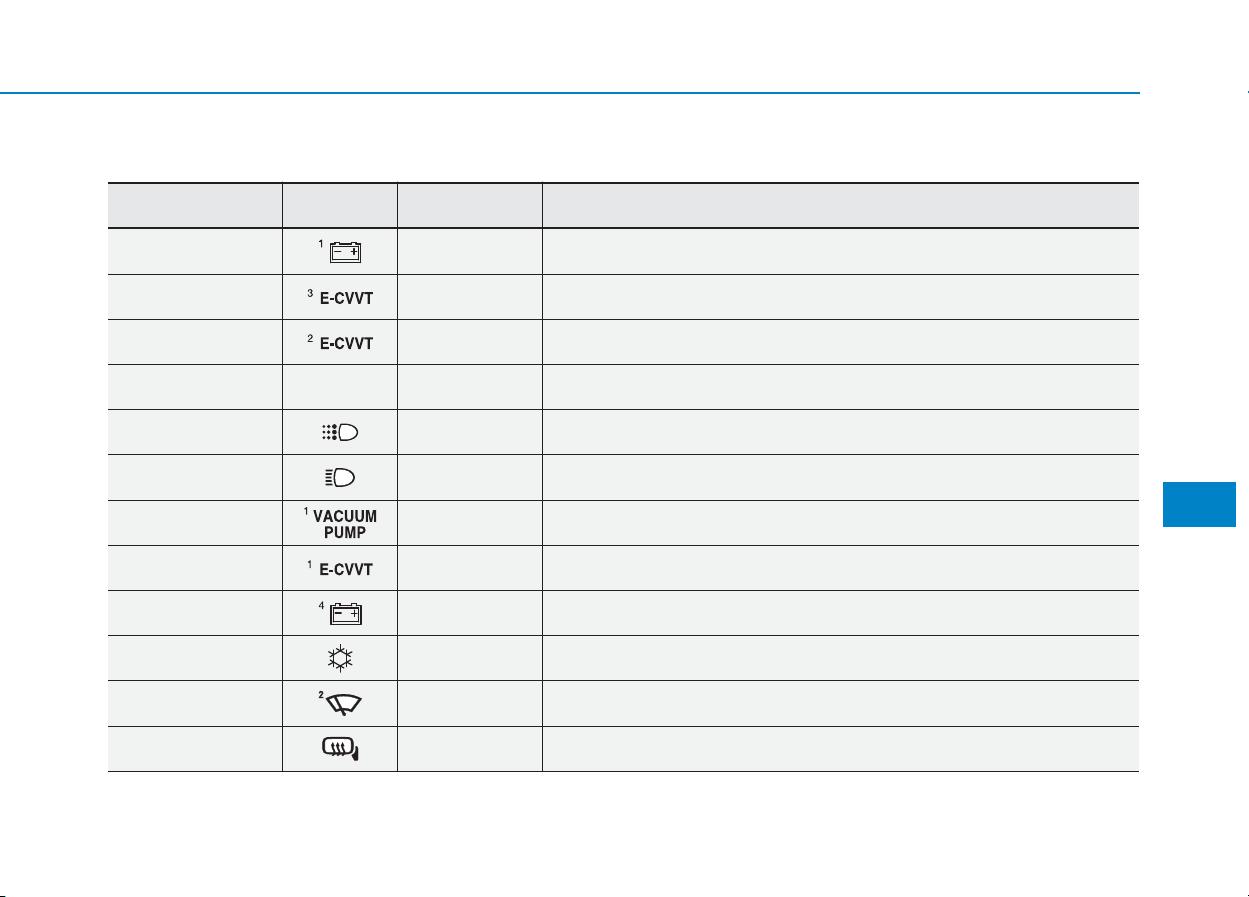
Task: Click the snowflake air conditioning icon
Action: coord(341,658)
